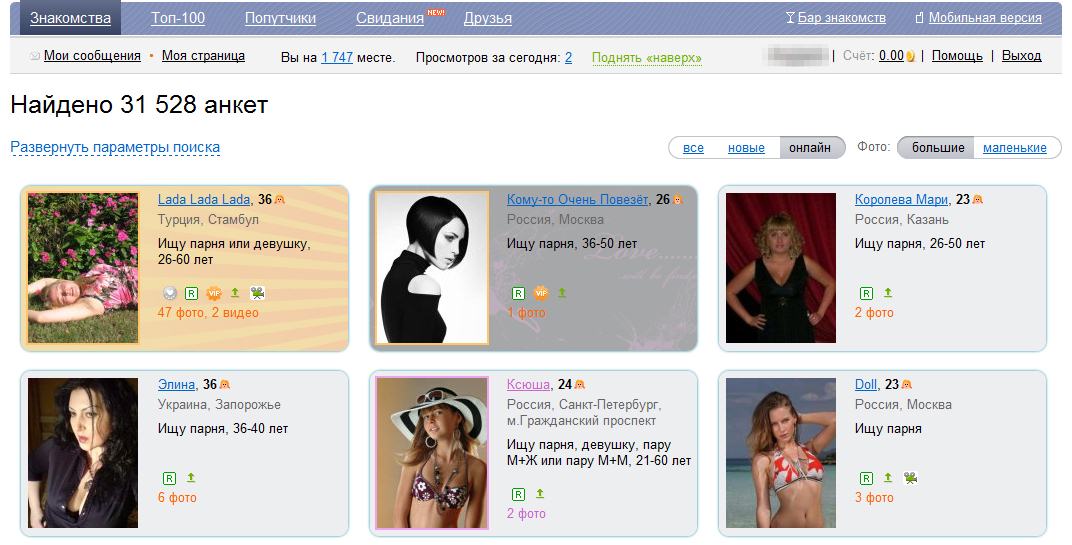Open the Помощь link
Image resolution: width=1072 pixels, height=545 pixels.
[957, 56]
